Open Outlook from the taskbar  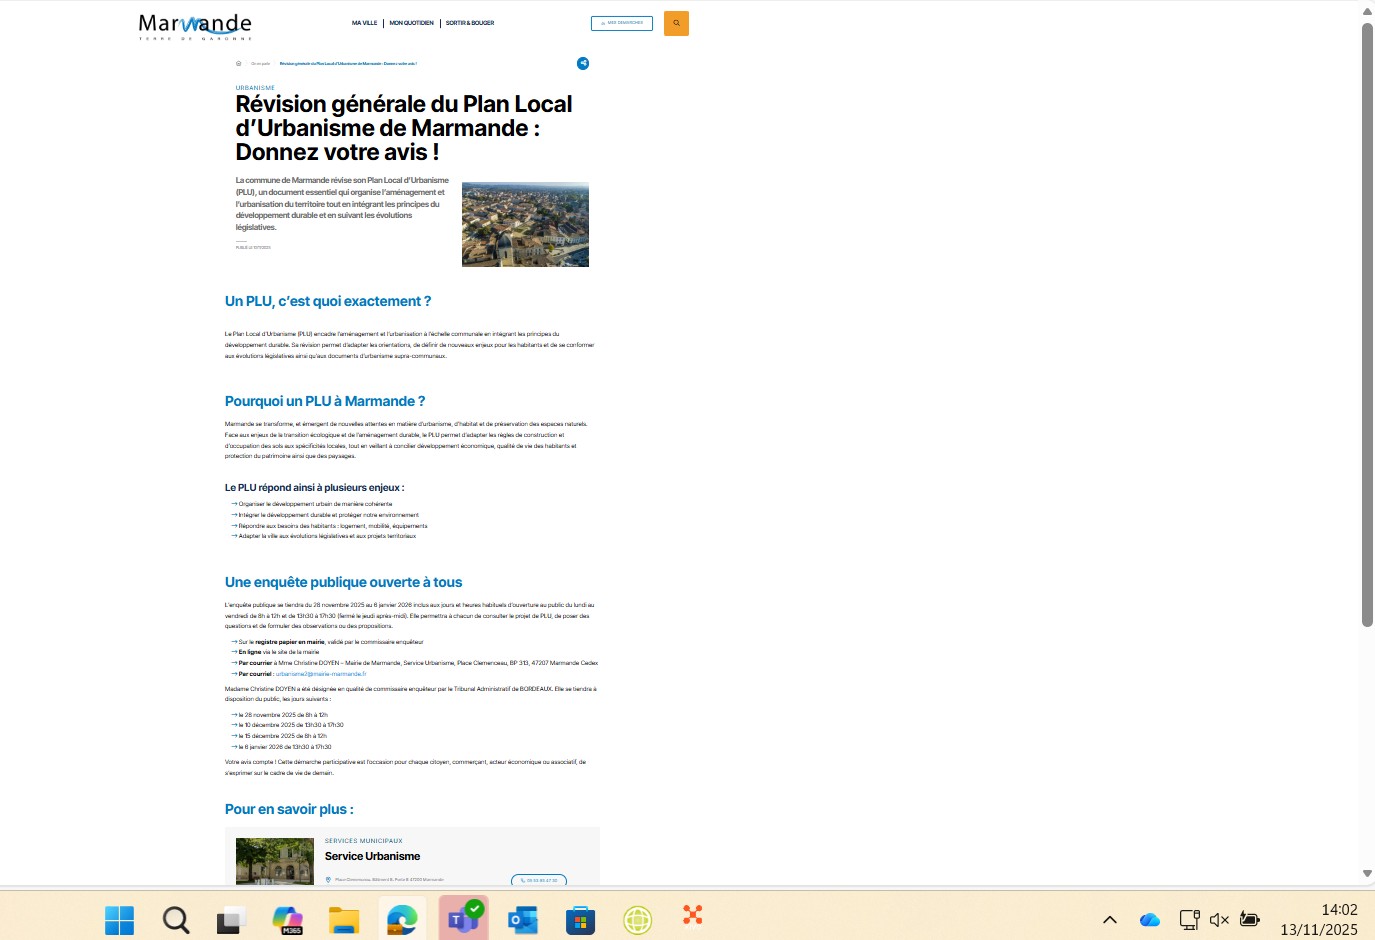click(522, 919)
